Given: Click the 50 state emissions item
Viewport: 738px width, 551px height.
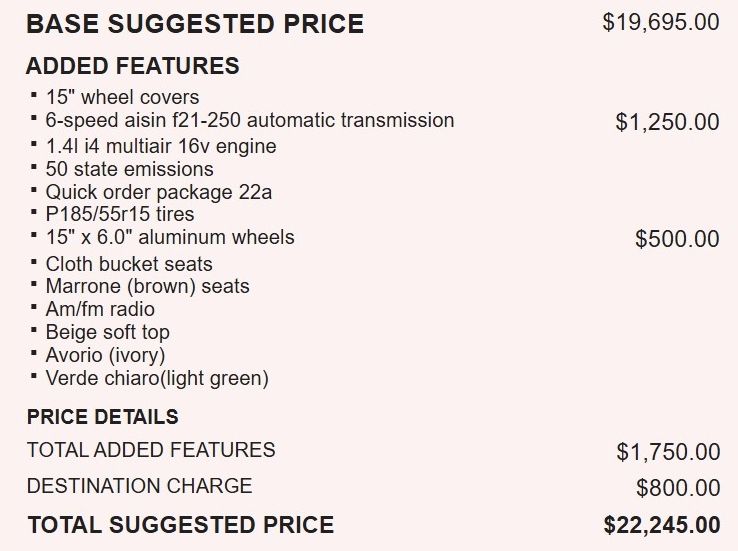Looking at the screenshot, I should point(129,169).
